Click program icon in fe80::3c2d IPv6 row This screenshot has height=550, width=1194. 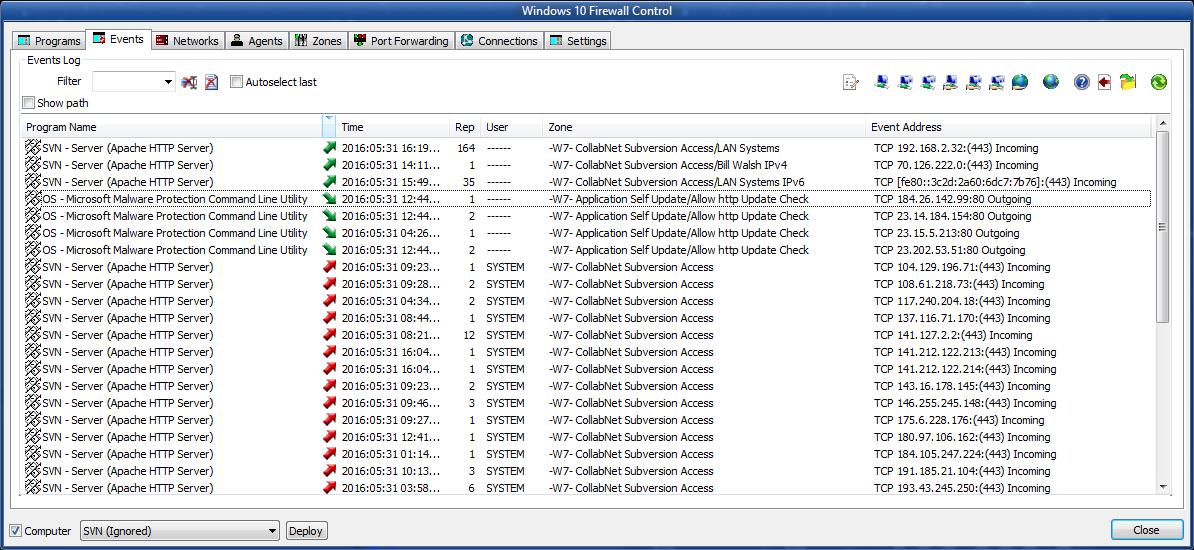click(33, 182)
